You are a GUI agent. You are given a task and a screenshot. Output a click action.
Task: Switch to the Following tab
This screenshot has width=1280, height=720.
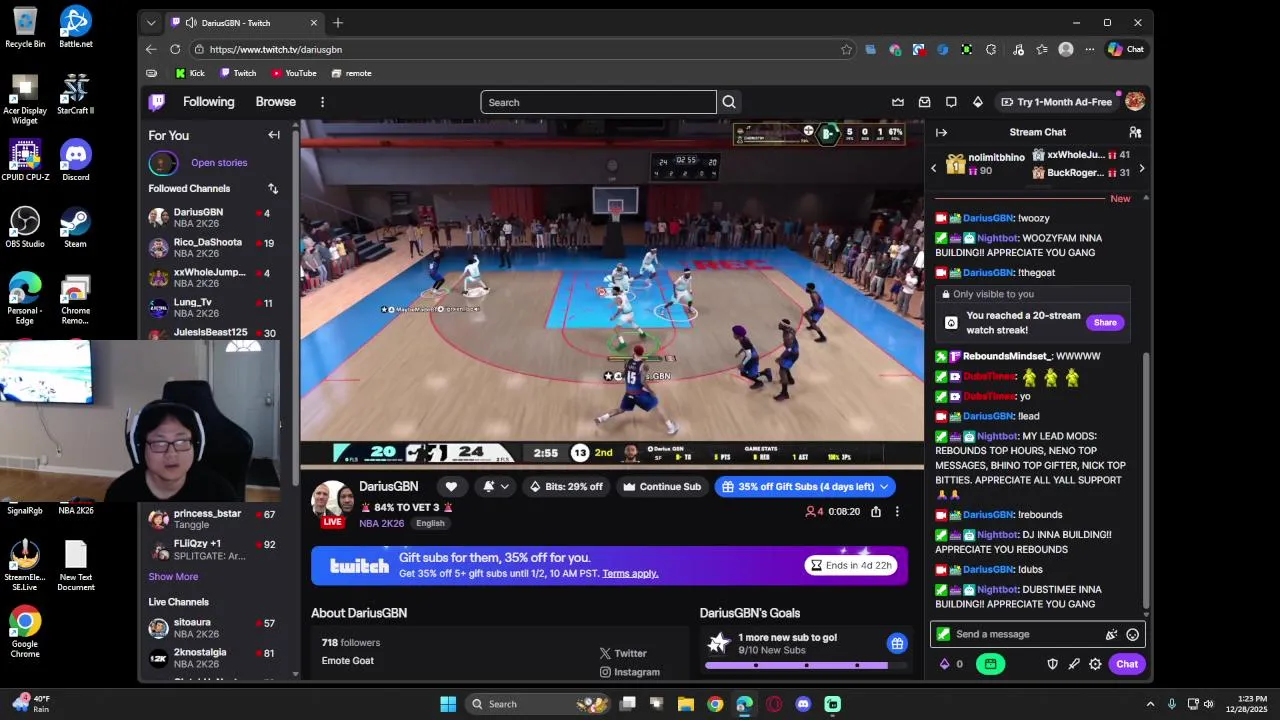pyautogui.click(x=208, y=102)
